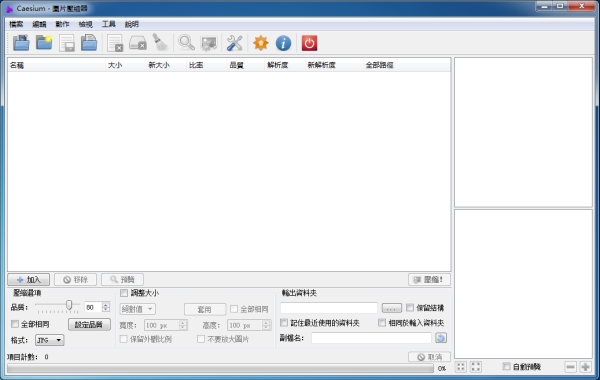
Task: Click the Save list toolbar icon
Action: [67, 43]
